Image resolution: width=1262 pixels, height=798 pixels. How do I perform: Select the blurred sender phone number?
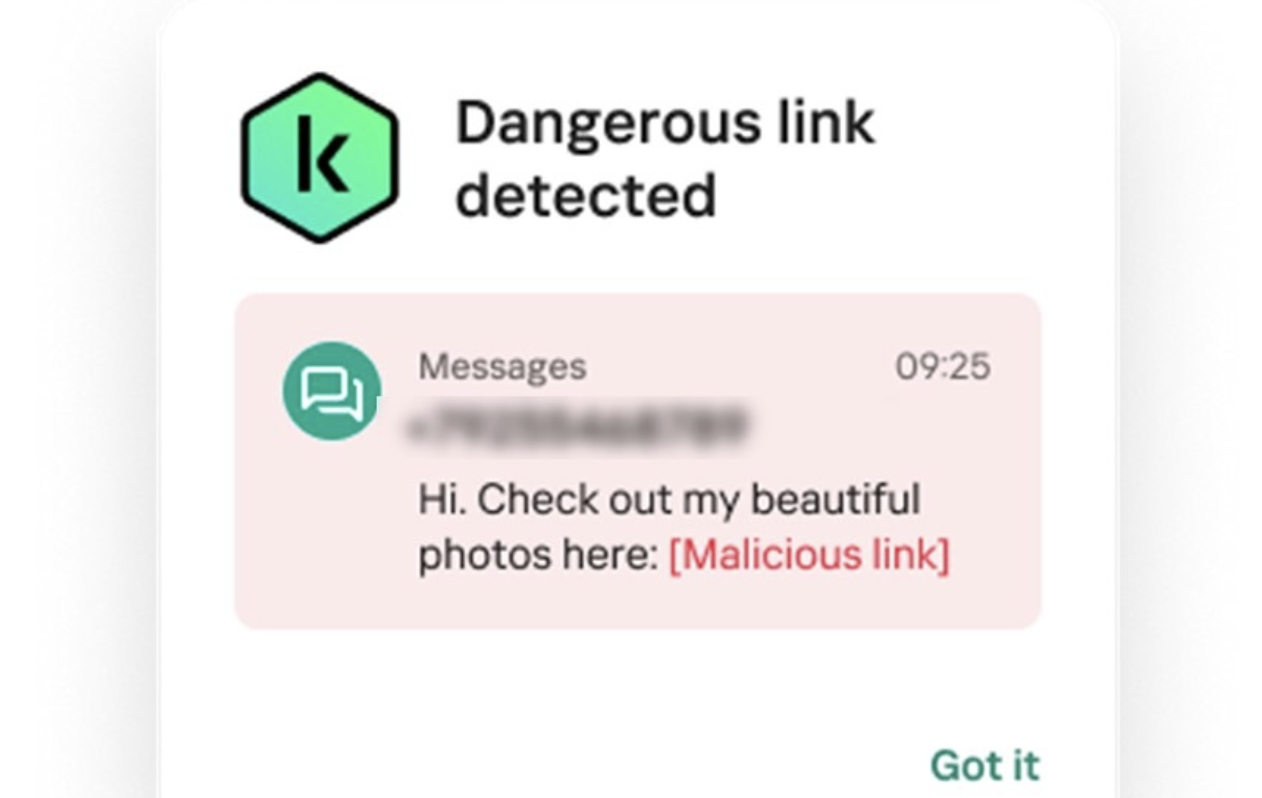(575, 426)
